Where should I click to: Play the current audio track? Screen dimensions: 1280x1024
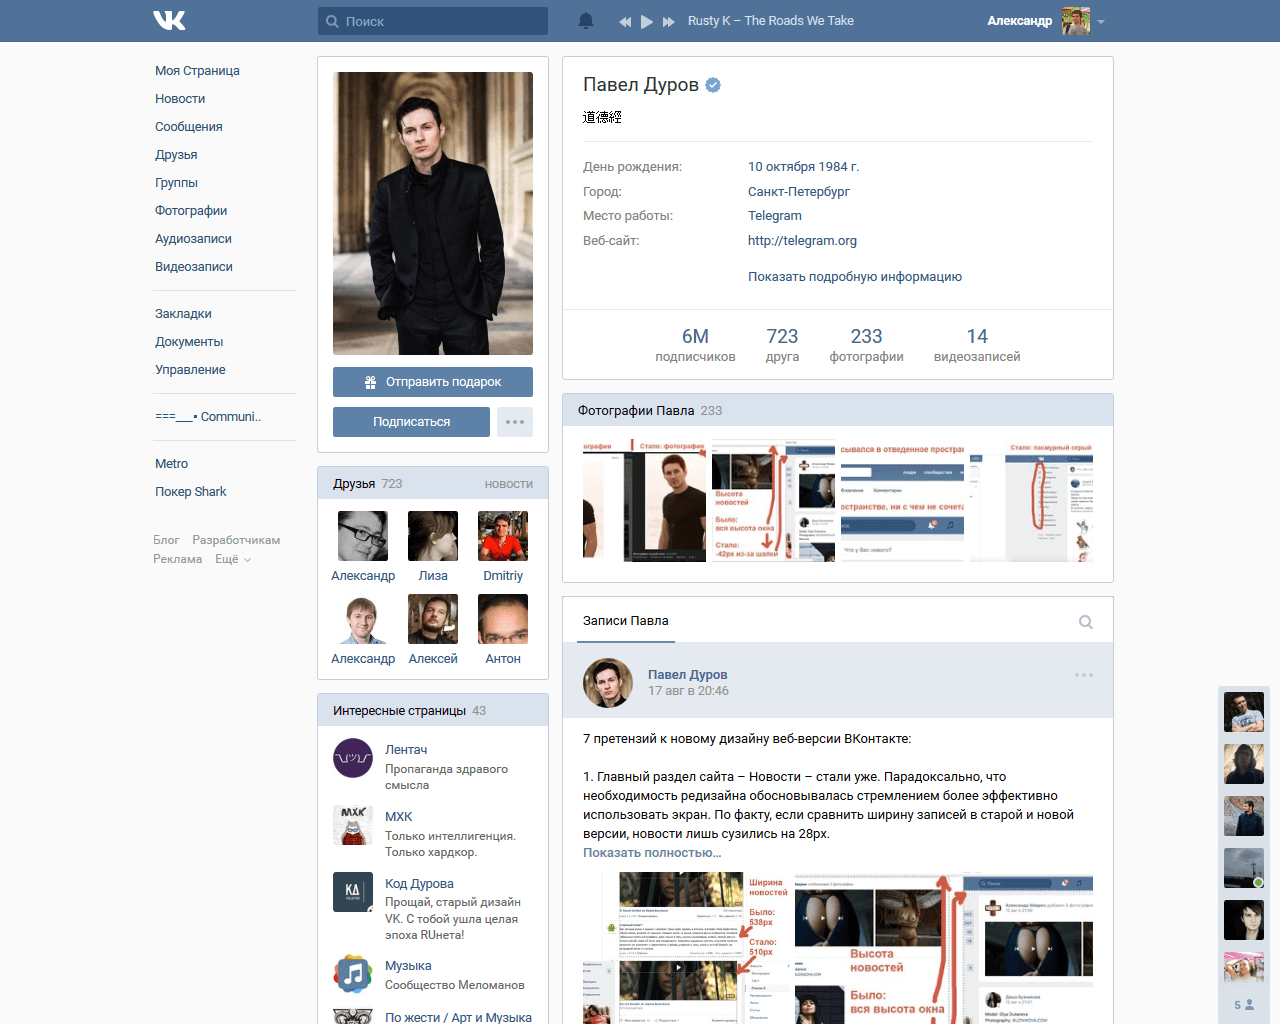(647, 21)
